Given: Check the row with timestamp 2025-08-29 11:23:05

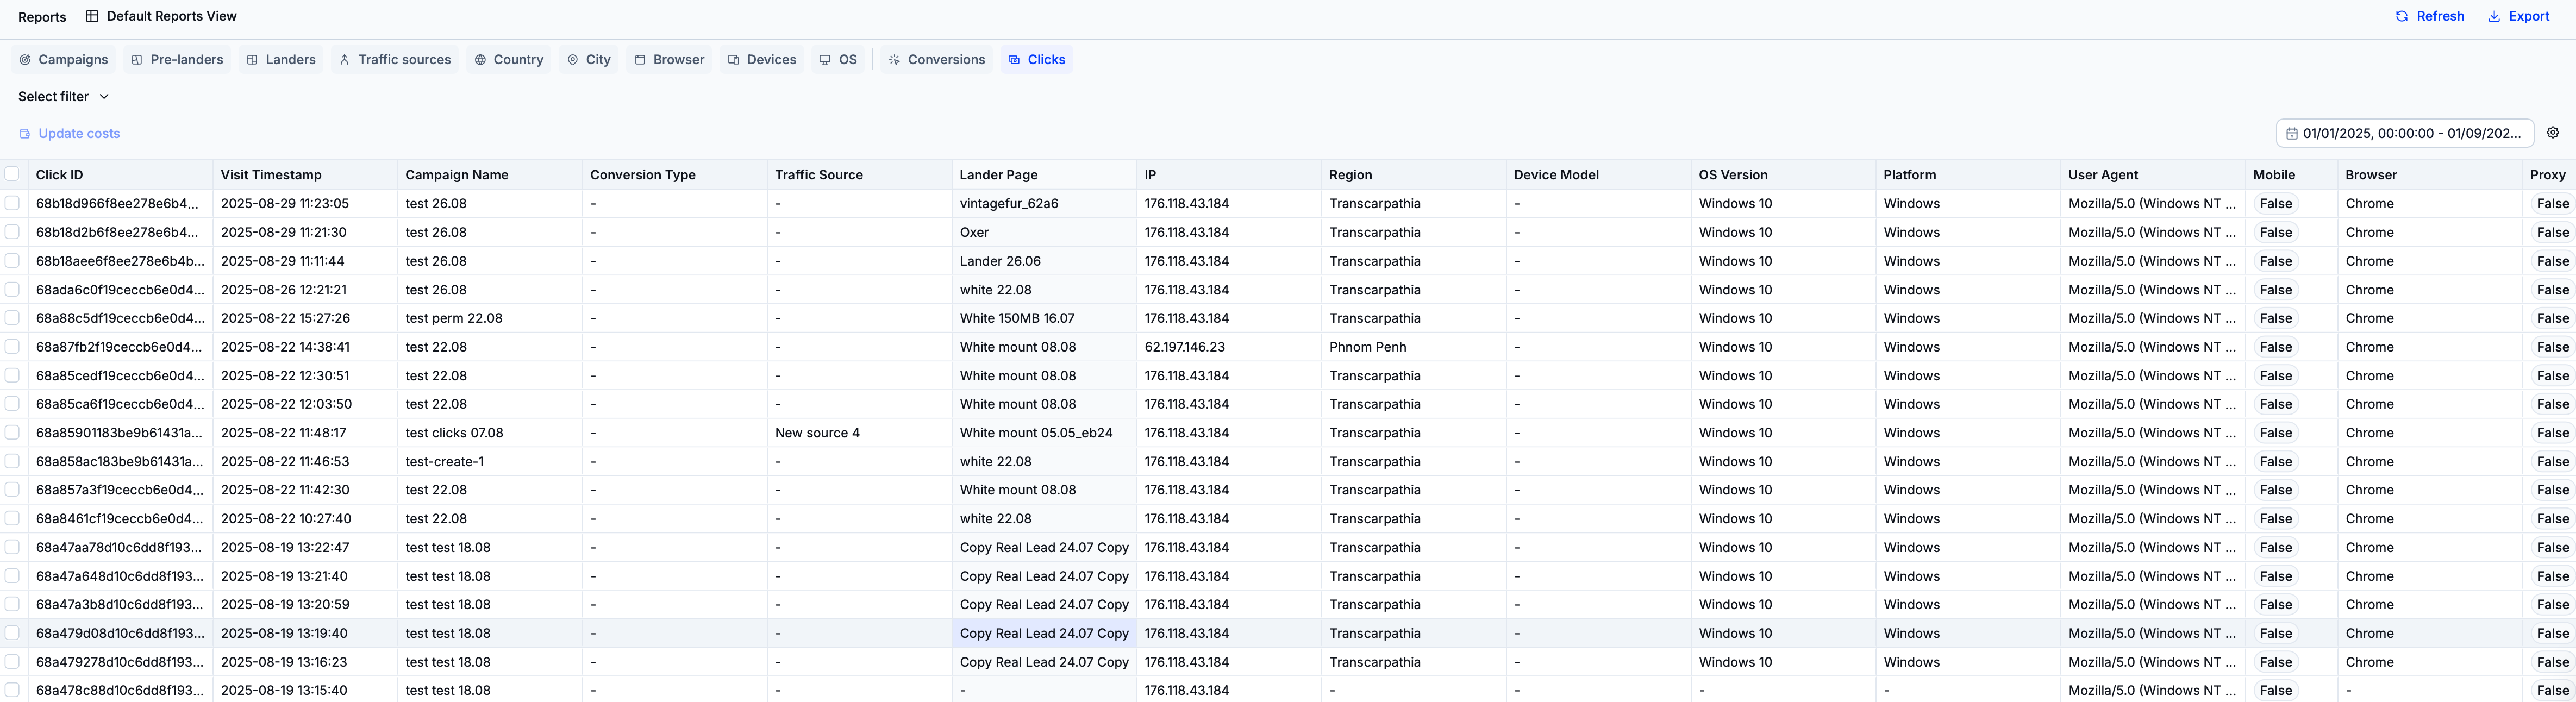Looking at the screenshot, I should pos(12,203).
